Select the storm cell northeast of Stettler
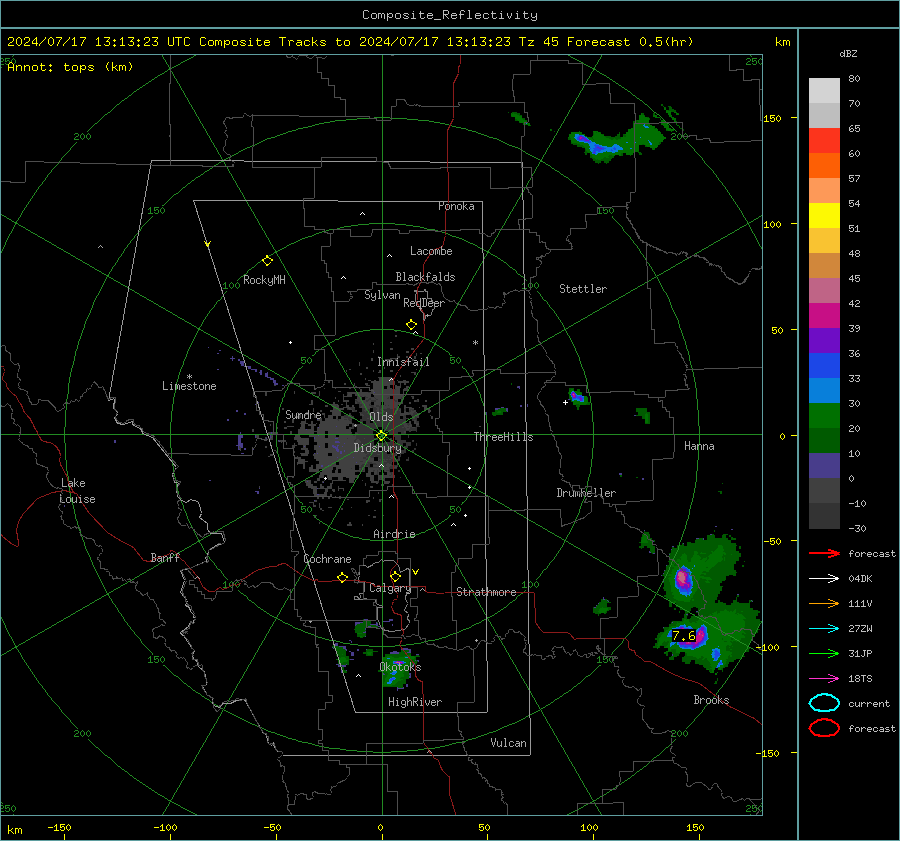The height and width of the screenshot is (841, 900). coord(617,138)
